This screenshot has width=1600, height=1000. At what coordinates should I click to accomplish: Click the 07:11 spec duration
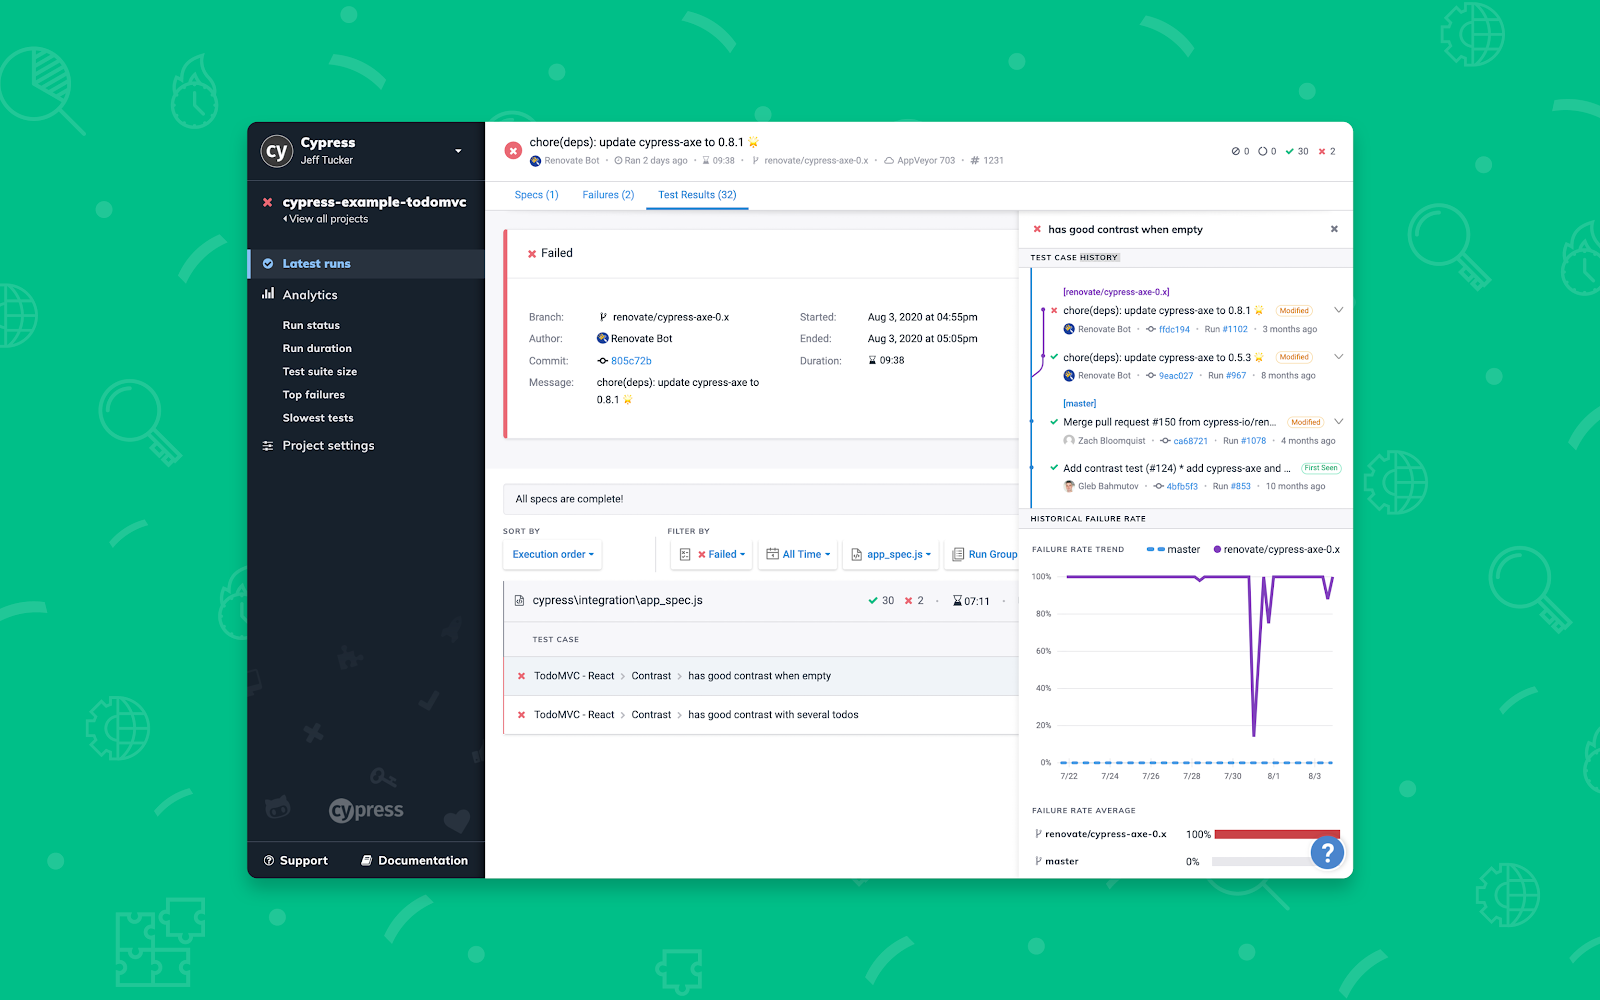[x=971, y=601]
